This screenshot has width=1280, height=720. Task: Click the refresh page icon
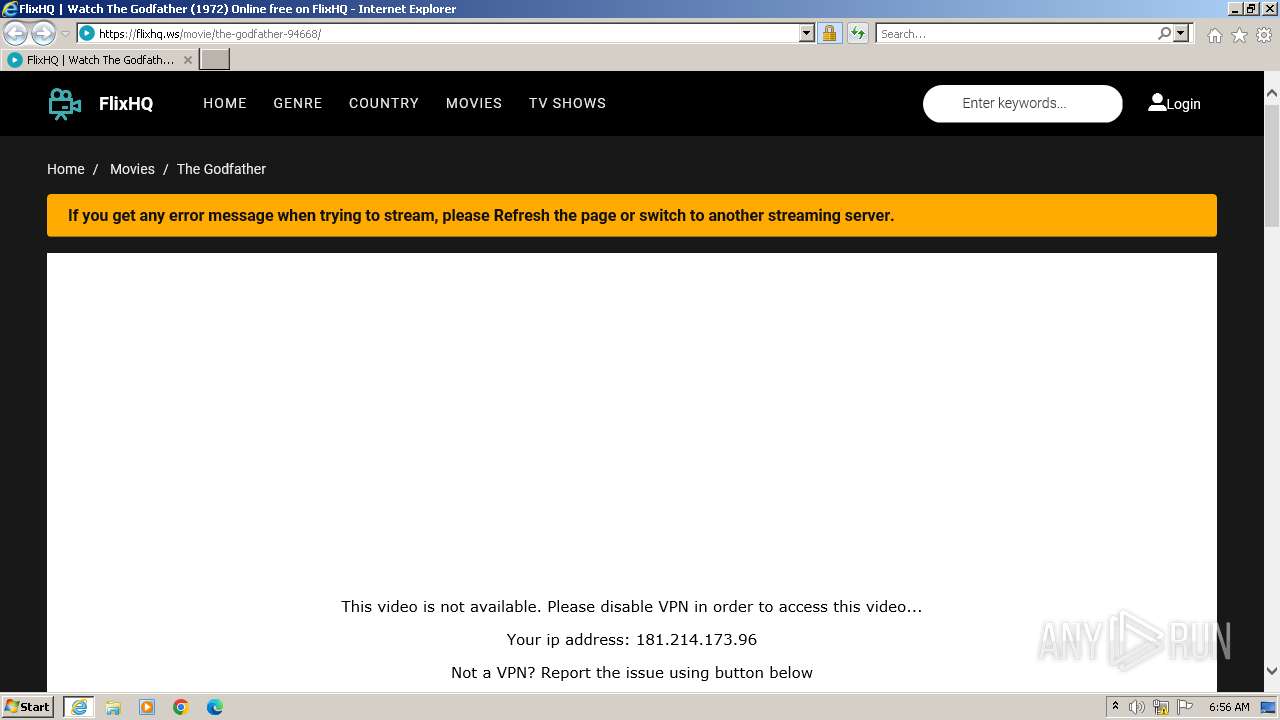(858, 33)
